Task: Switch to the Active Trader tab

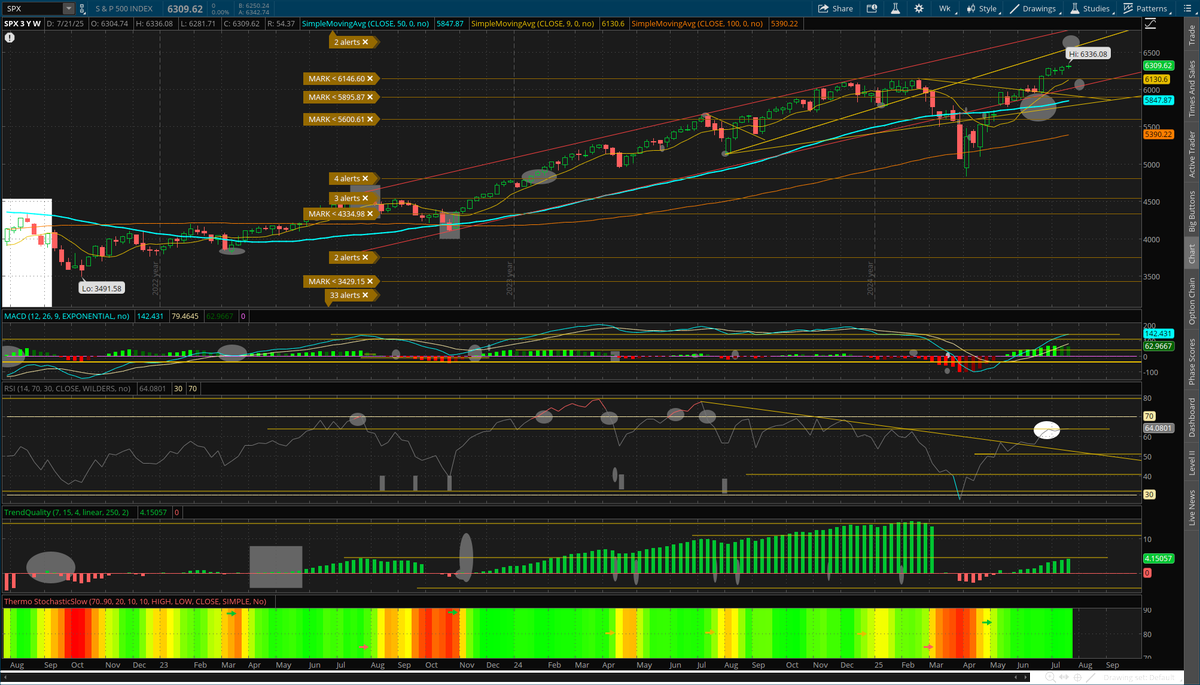Action: [1191, 154]
